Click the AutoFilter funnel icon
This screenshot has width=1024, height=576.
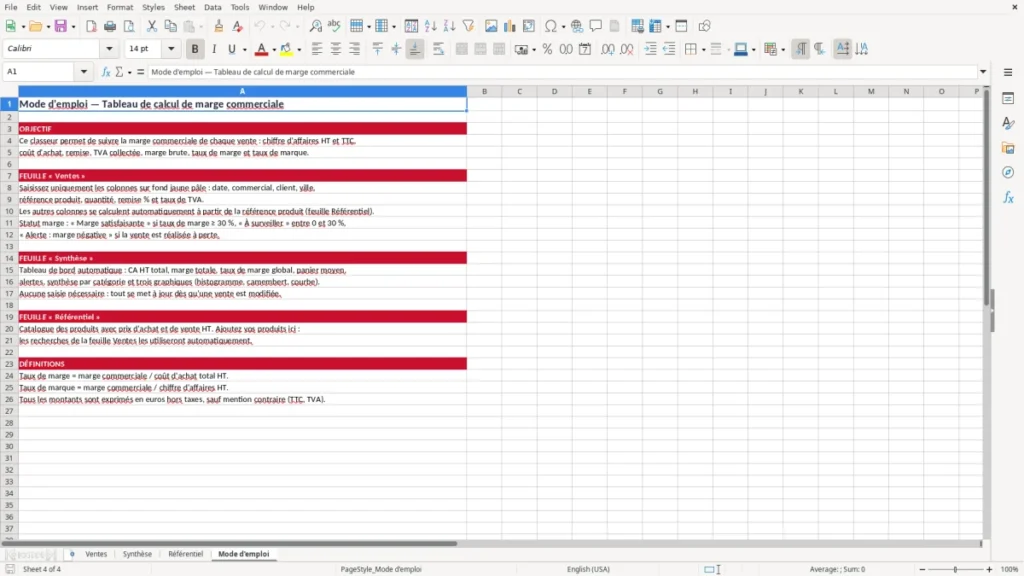[x=468, y=26]
